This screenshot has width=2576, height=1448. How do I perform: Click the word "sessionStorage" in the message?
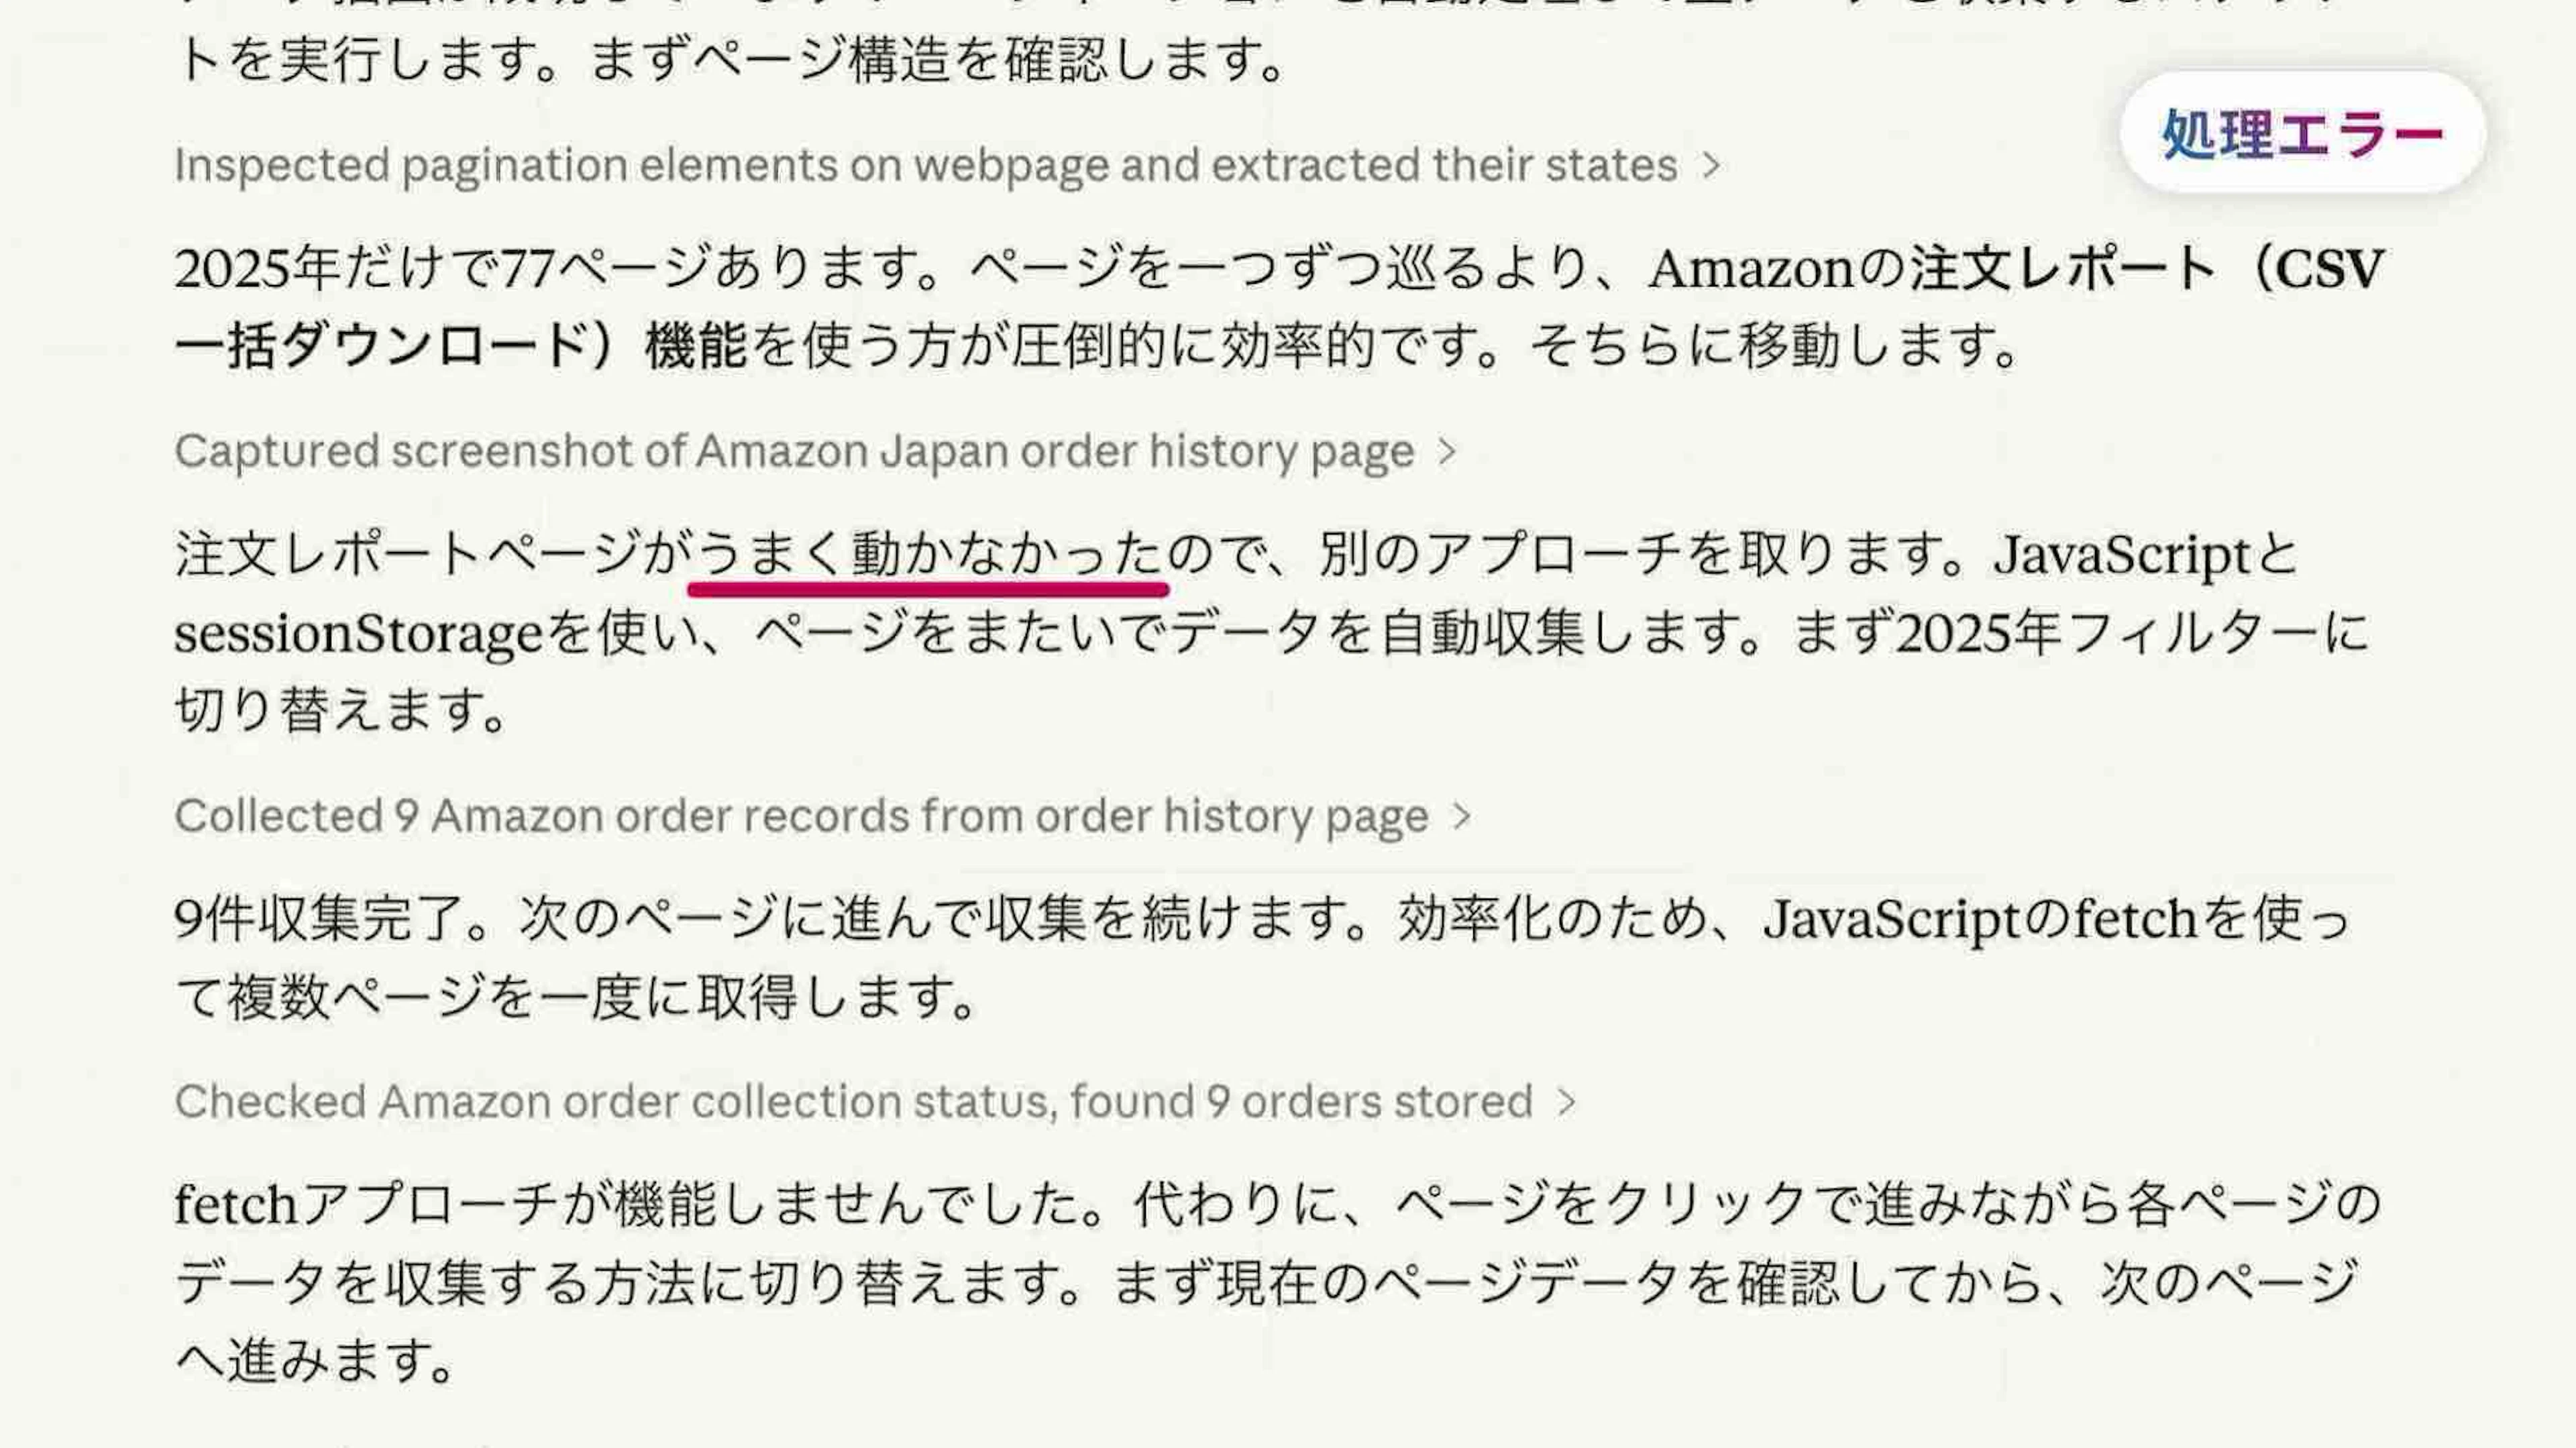tap(358, 634)
